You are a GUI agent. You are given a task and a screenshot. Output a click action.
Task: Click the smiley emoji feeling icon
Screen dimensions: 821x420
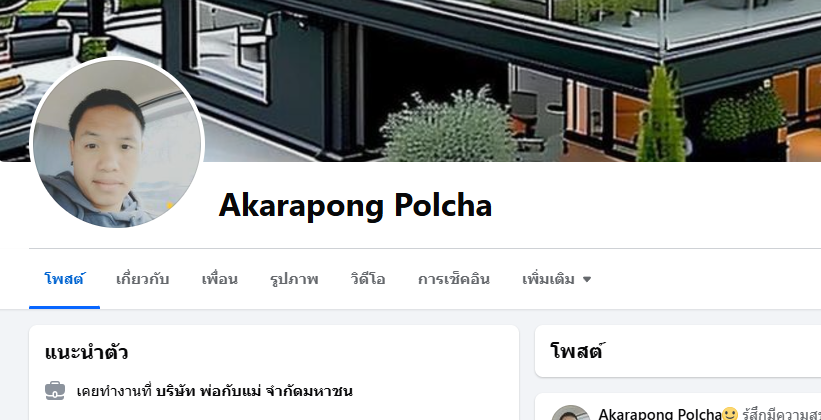click(x=730, y=414)
